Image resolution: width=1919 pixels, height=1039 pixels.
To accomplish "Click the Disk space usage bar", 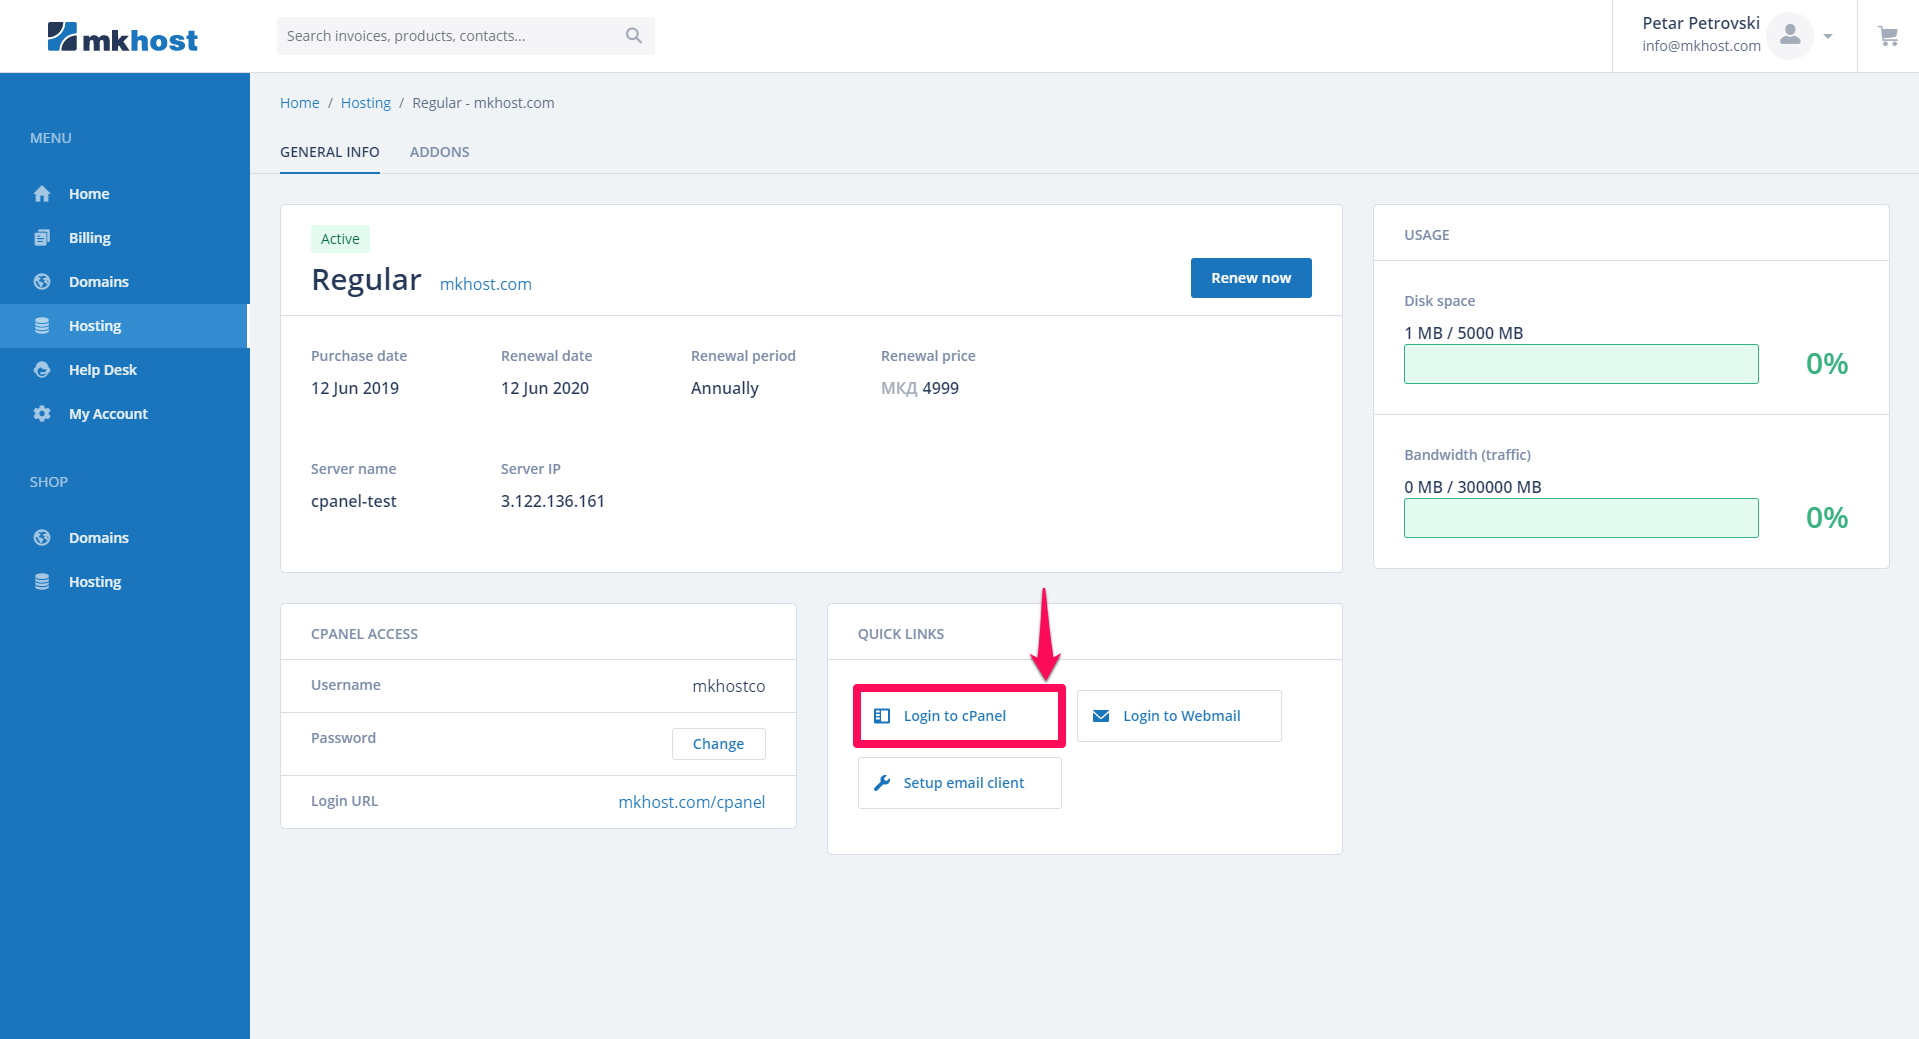I will click(x=1580, y=364).
